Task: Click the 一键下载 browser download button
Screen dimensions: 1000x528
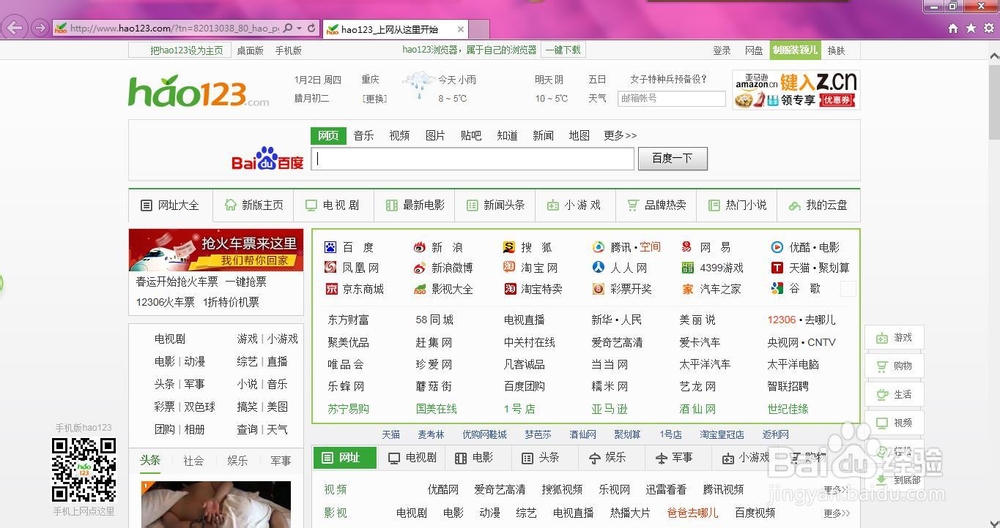Action: (563, 50)
